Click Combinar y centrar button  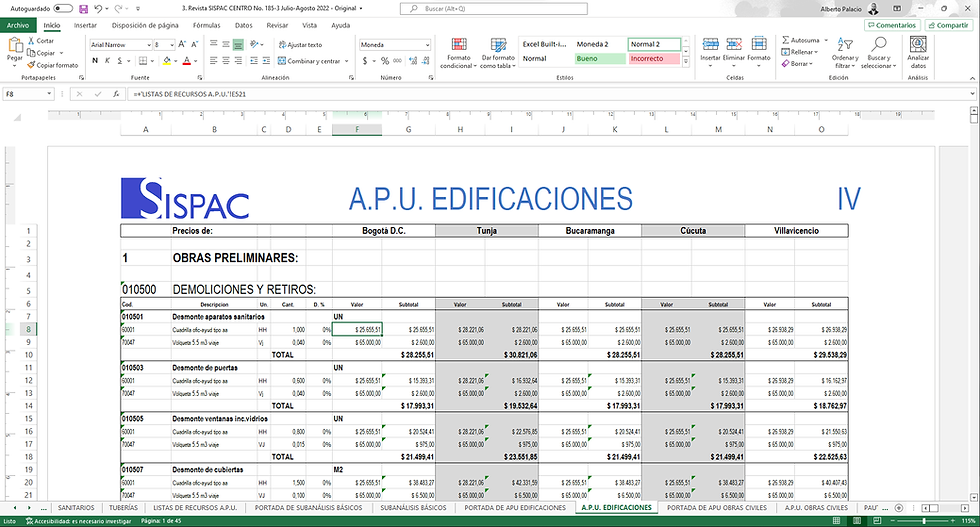[309, 61]
